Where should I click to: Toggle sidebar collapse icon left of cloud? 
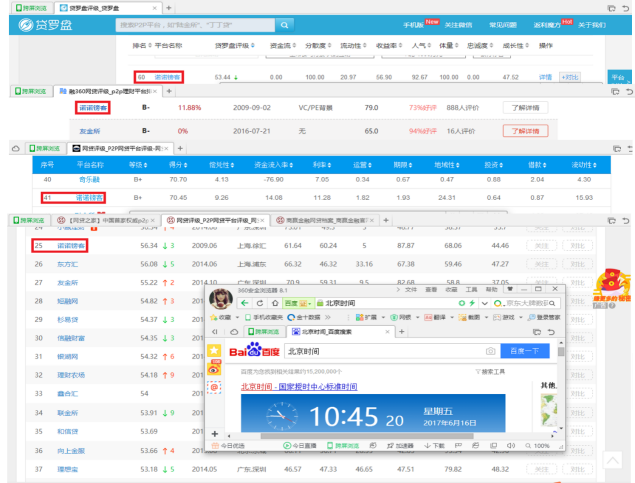click(x=215, y=332)
